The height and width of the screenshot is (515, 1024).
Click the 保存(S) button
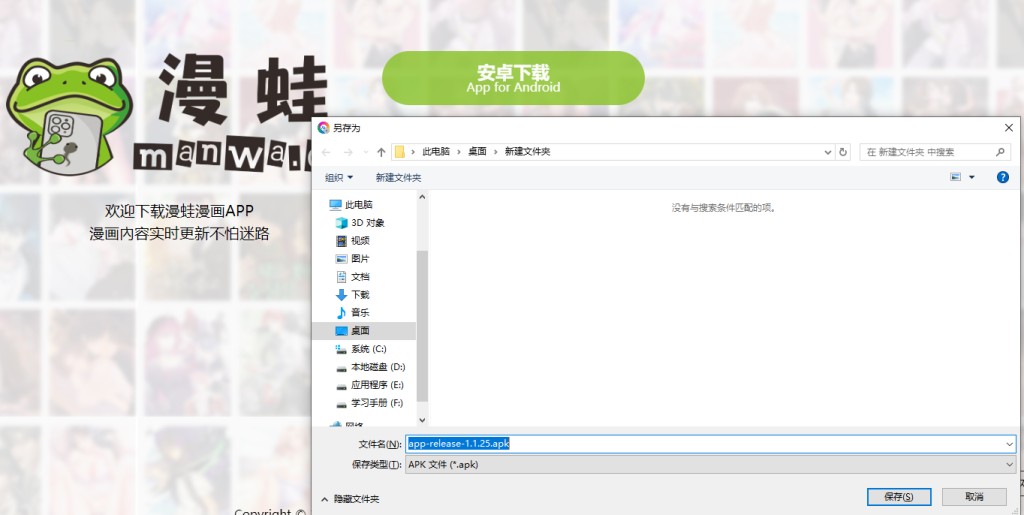tap(899, 497)
